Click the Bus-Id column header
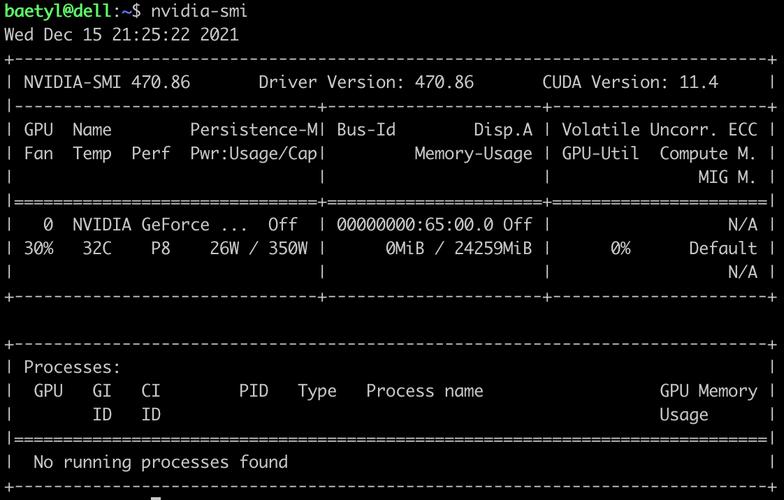The image size is (784, 500). (366, 129)
